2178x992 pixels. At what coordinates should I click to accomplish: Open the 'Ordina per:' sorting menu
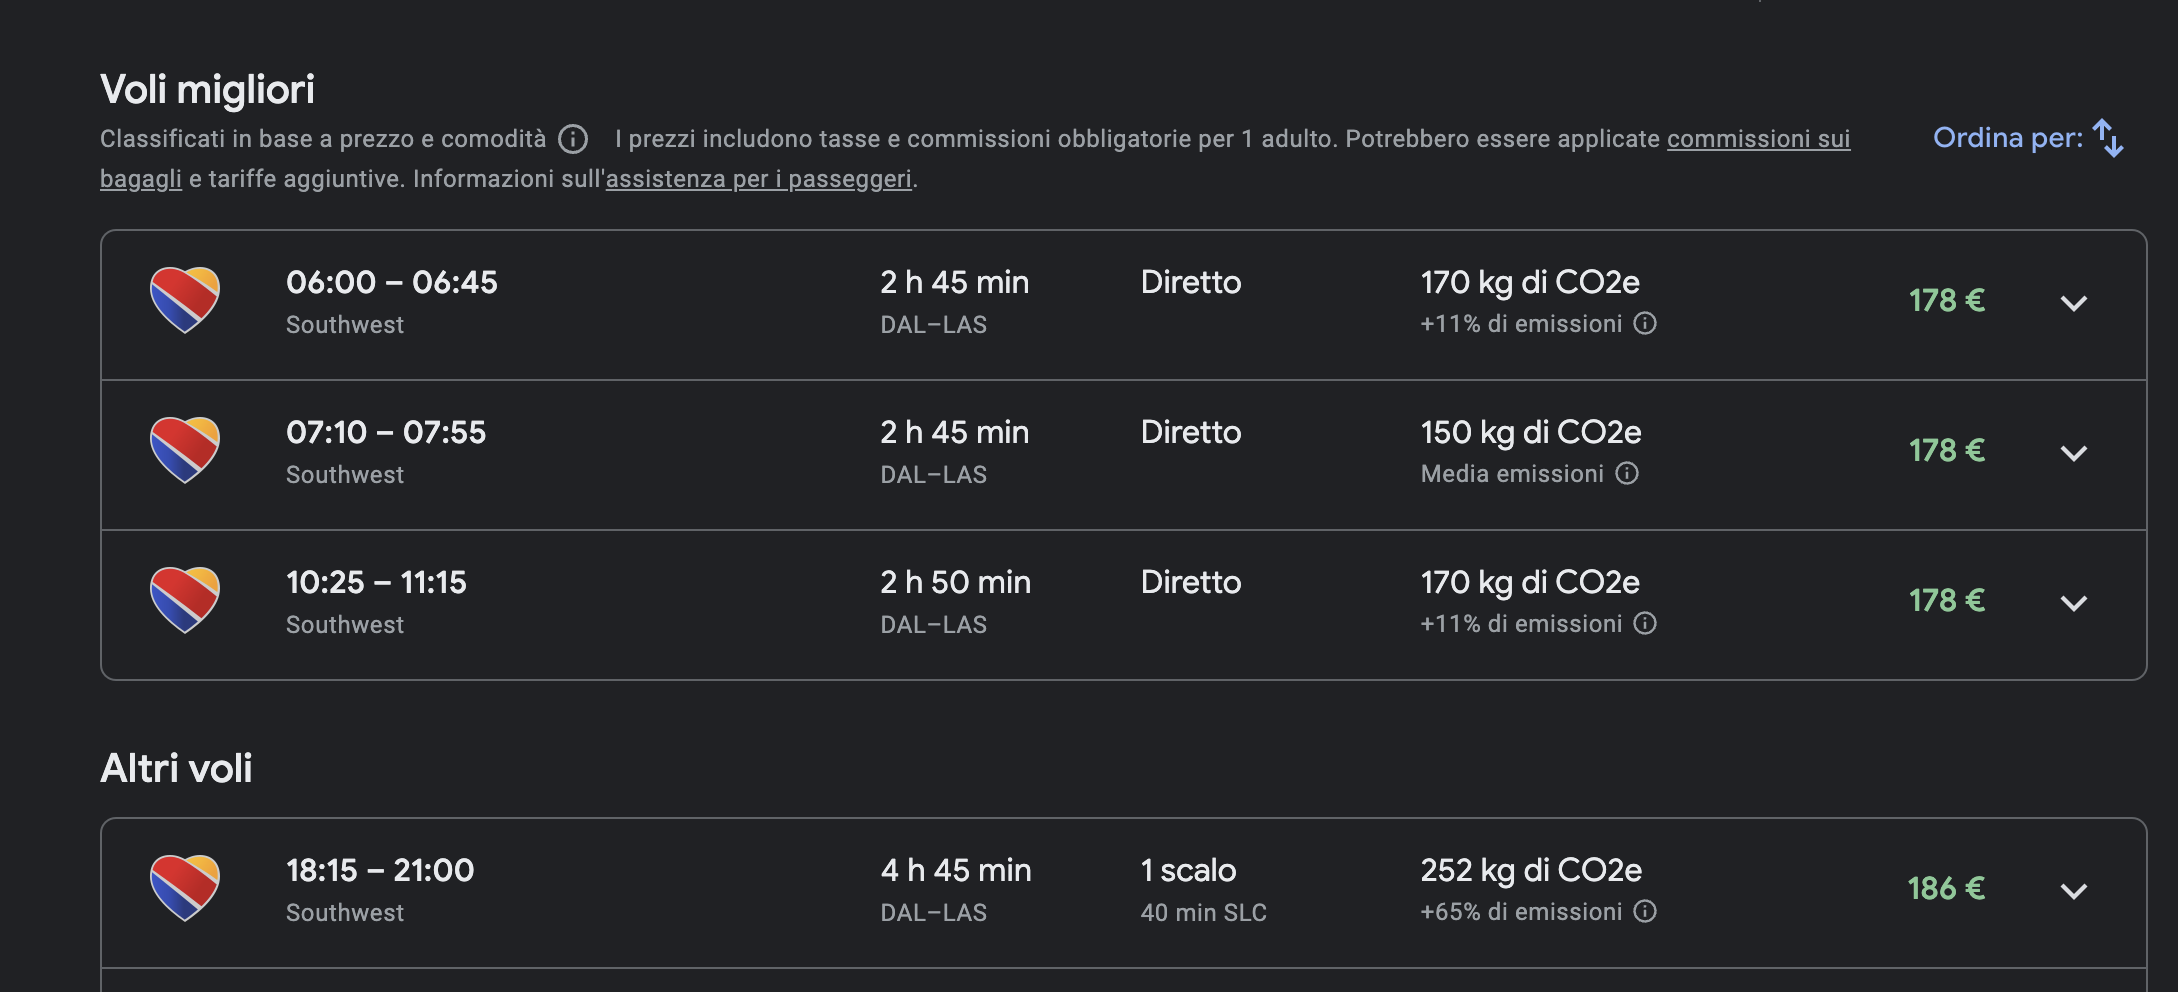(2028, 138)
